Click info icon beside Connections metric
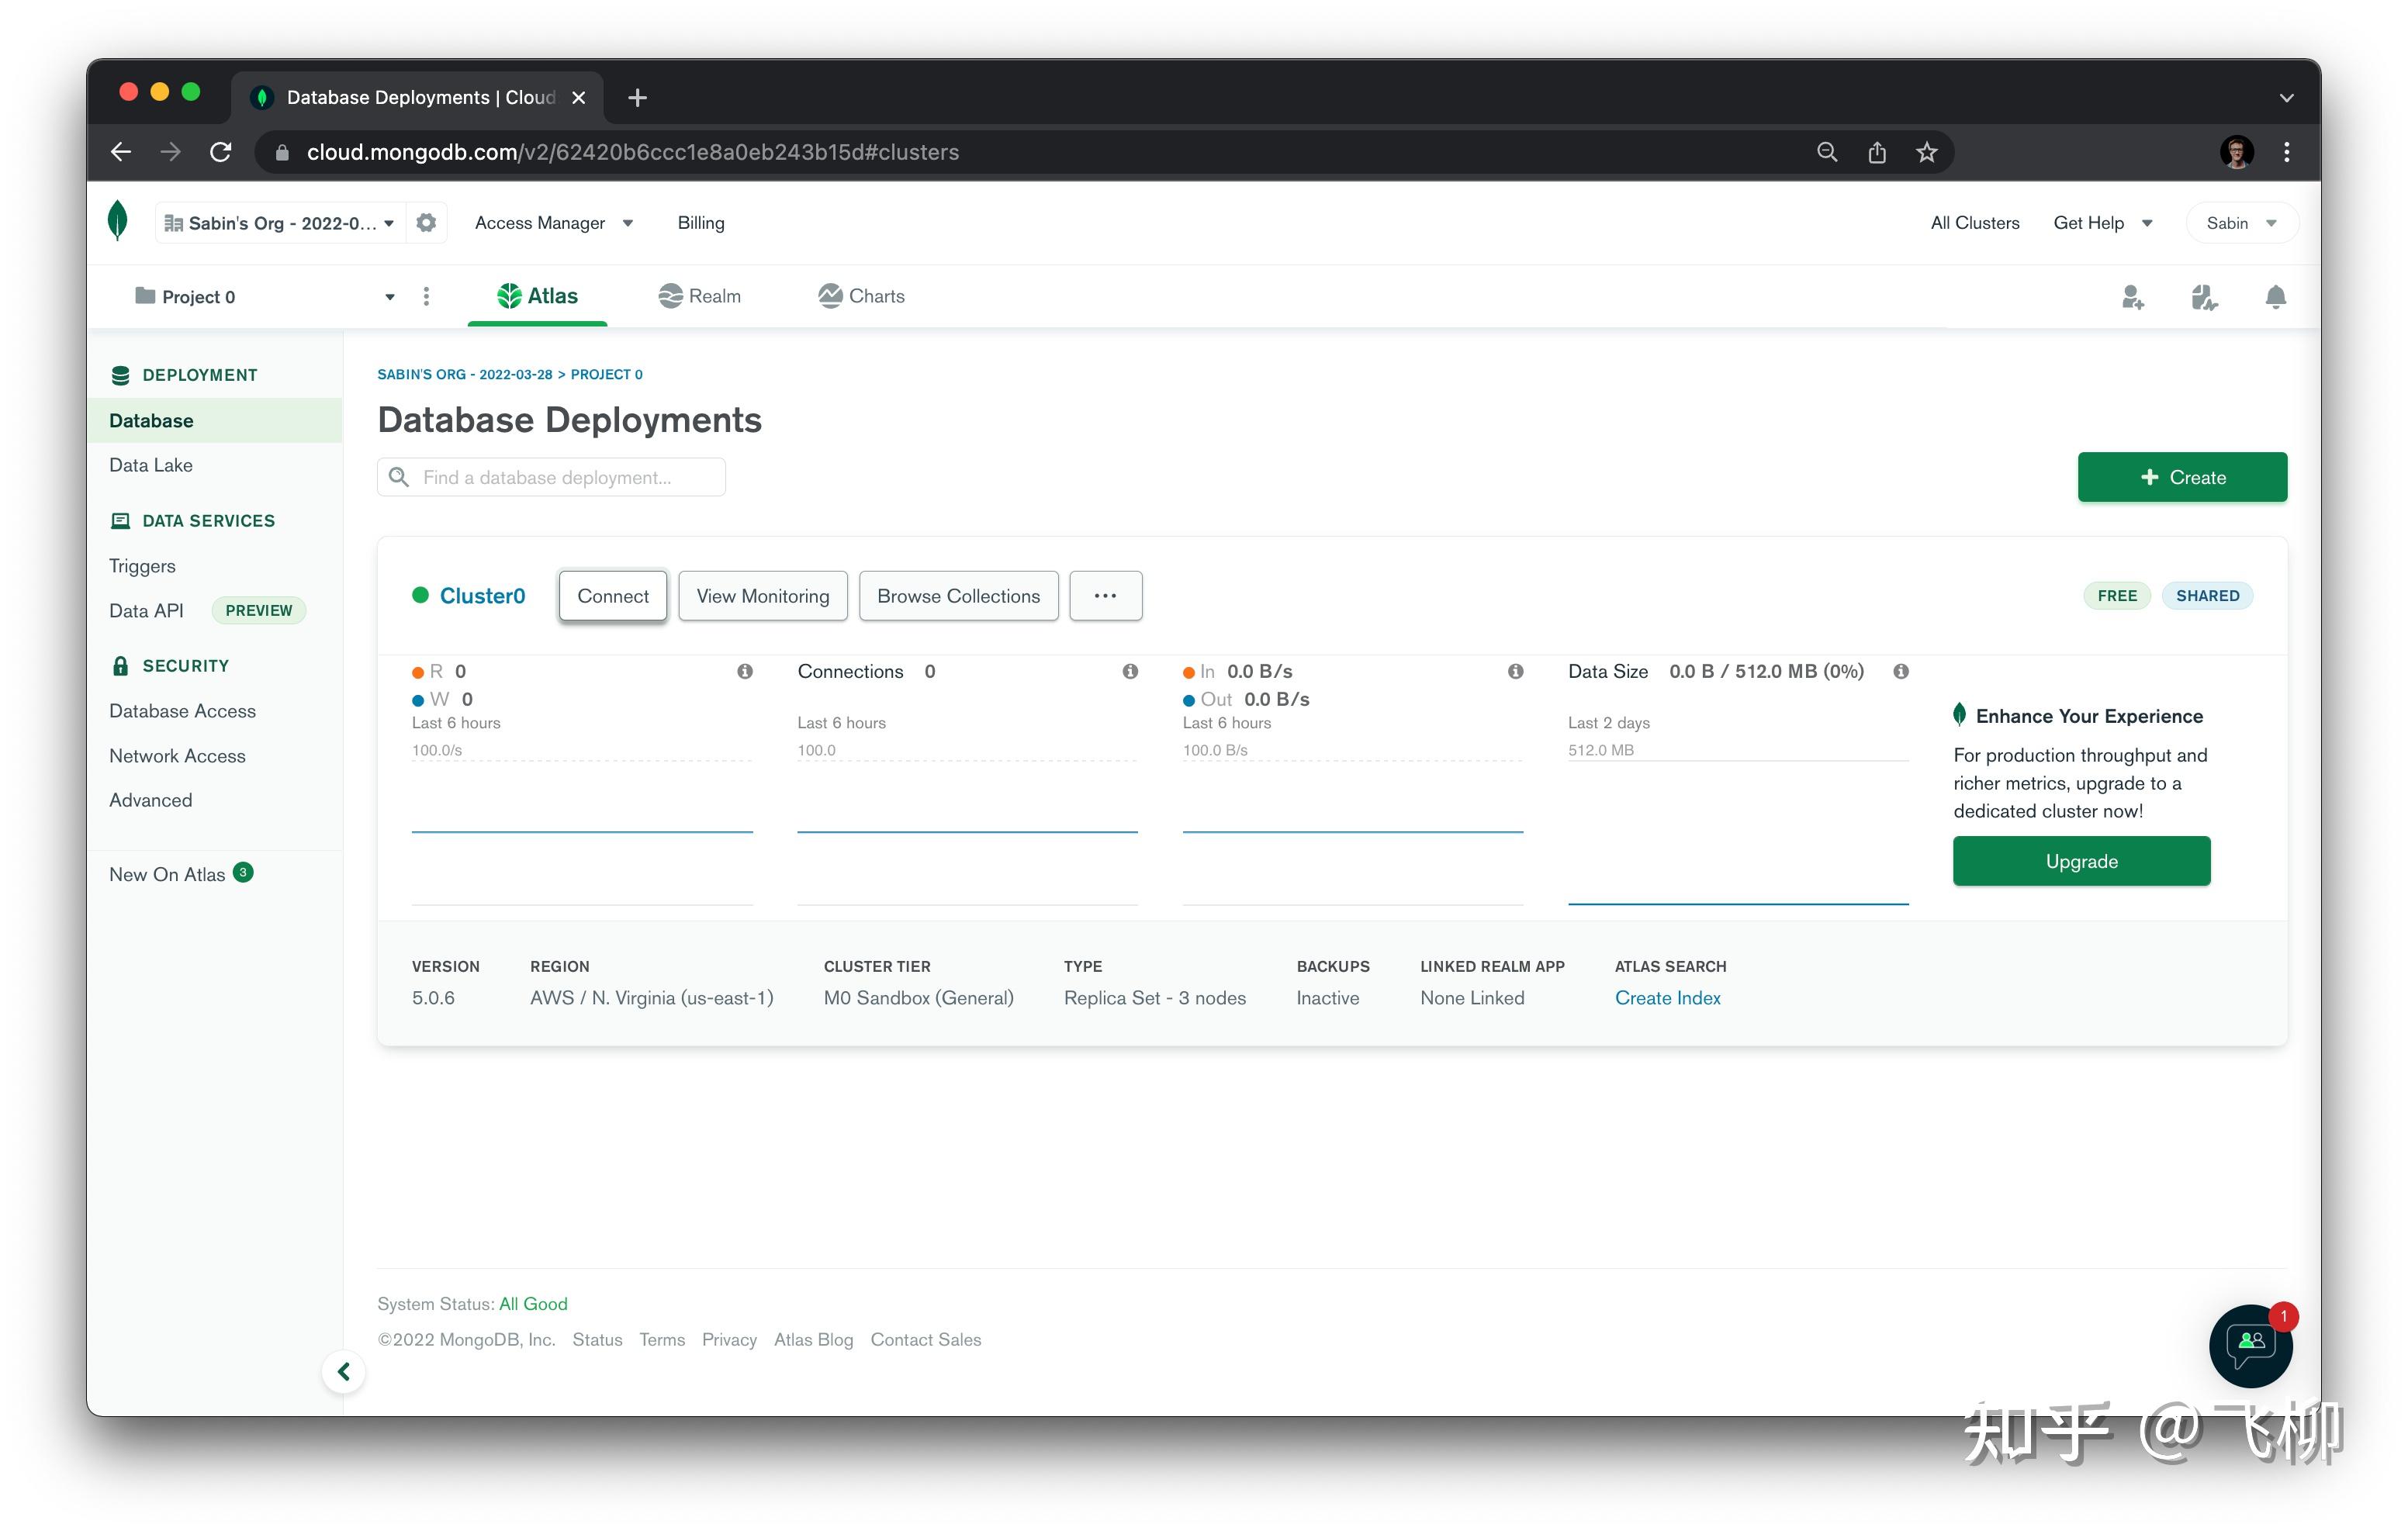The image size is (2408, 1531). (x=1130, y=671)
